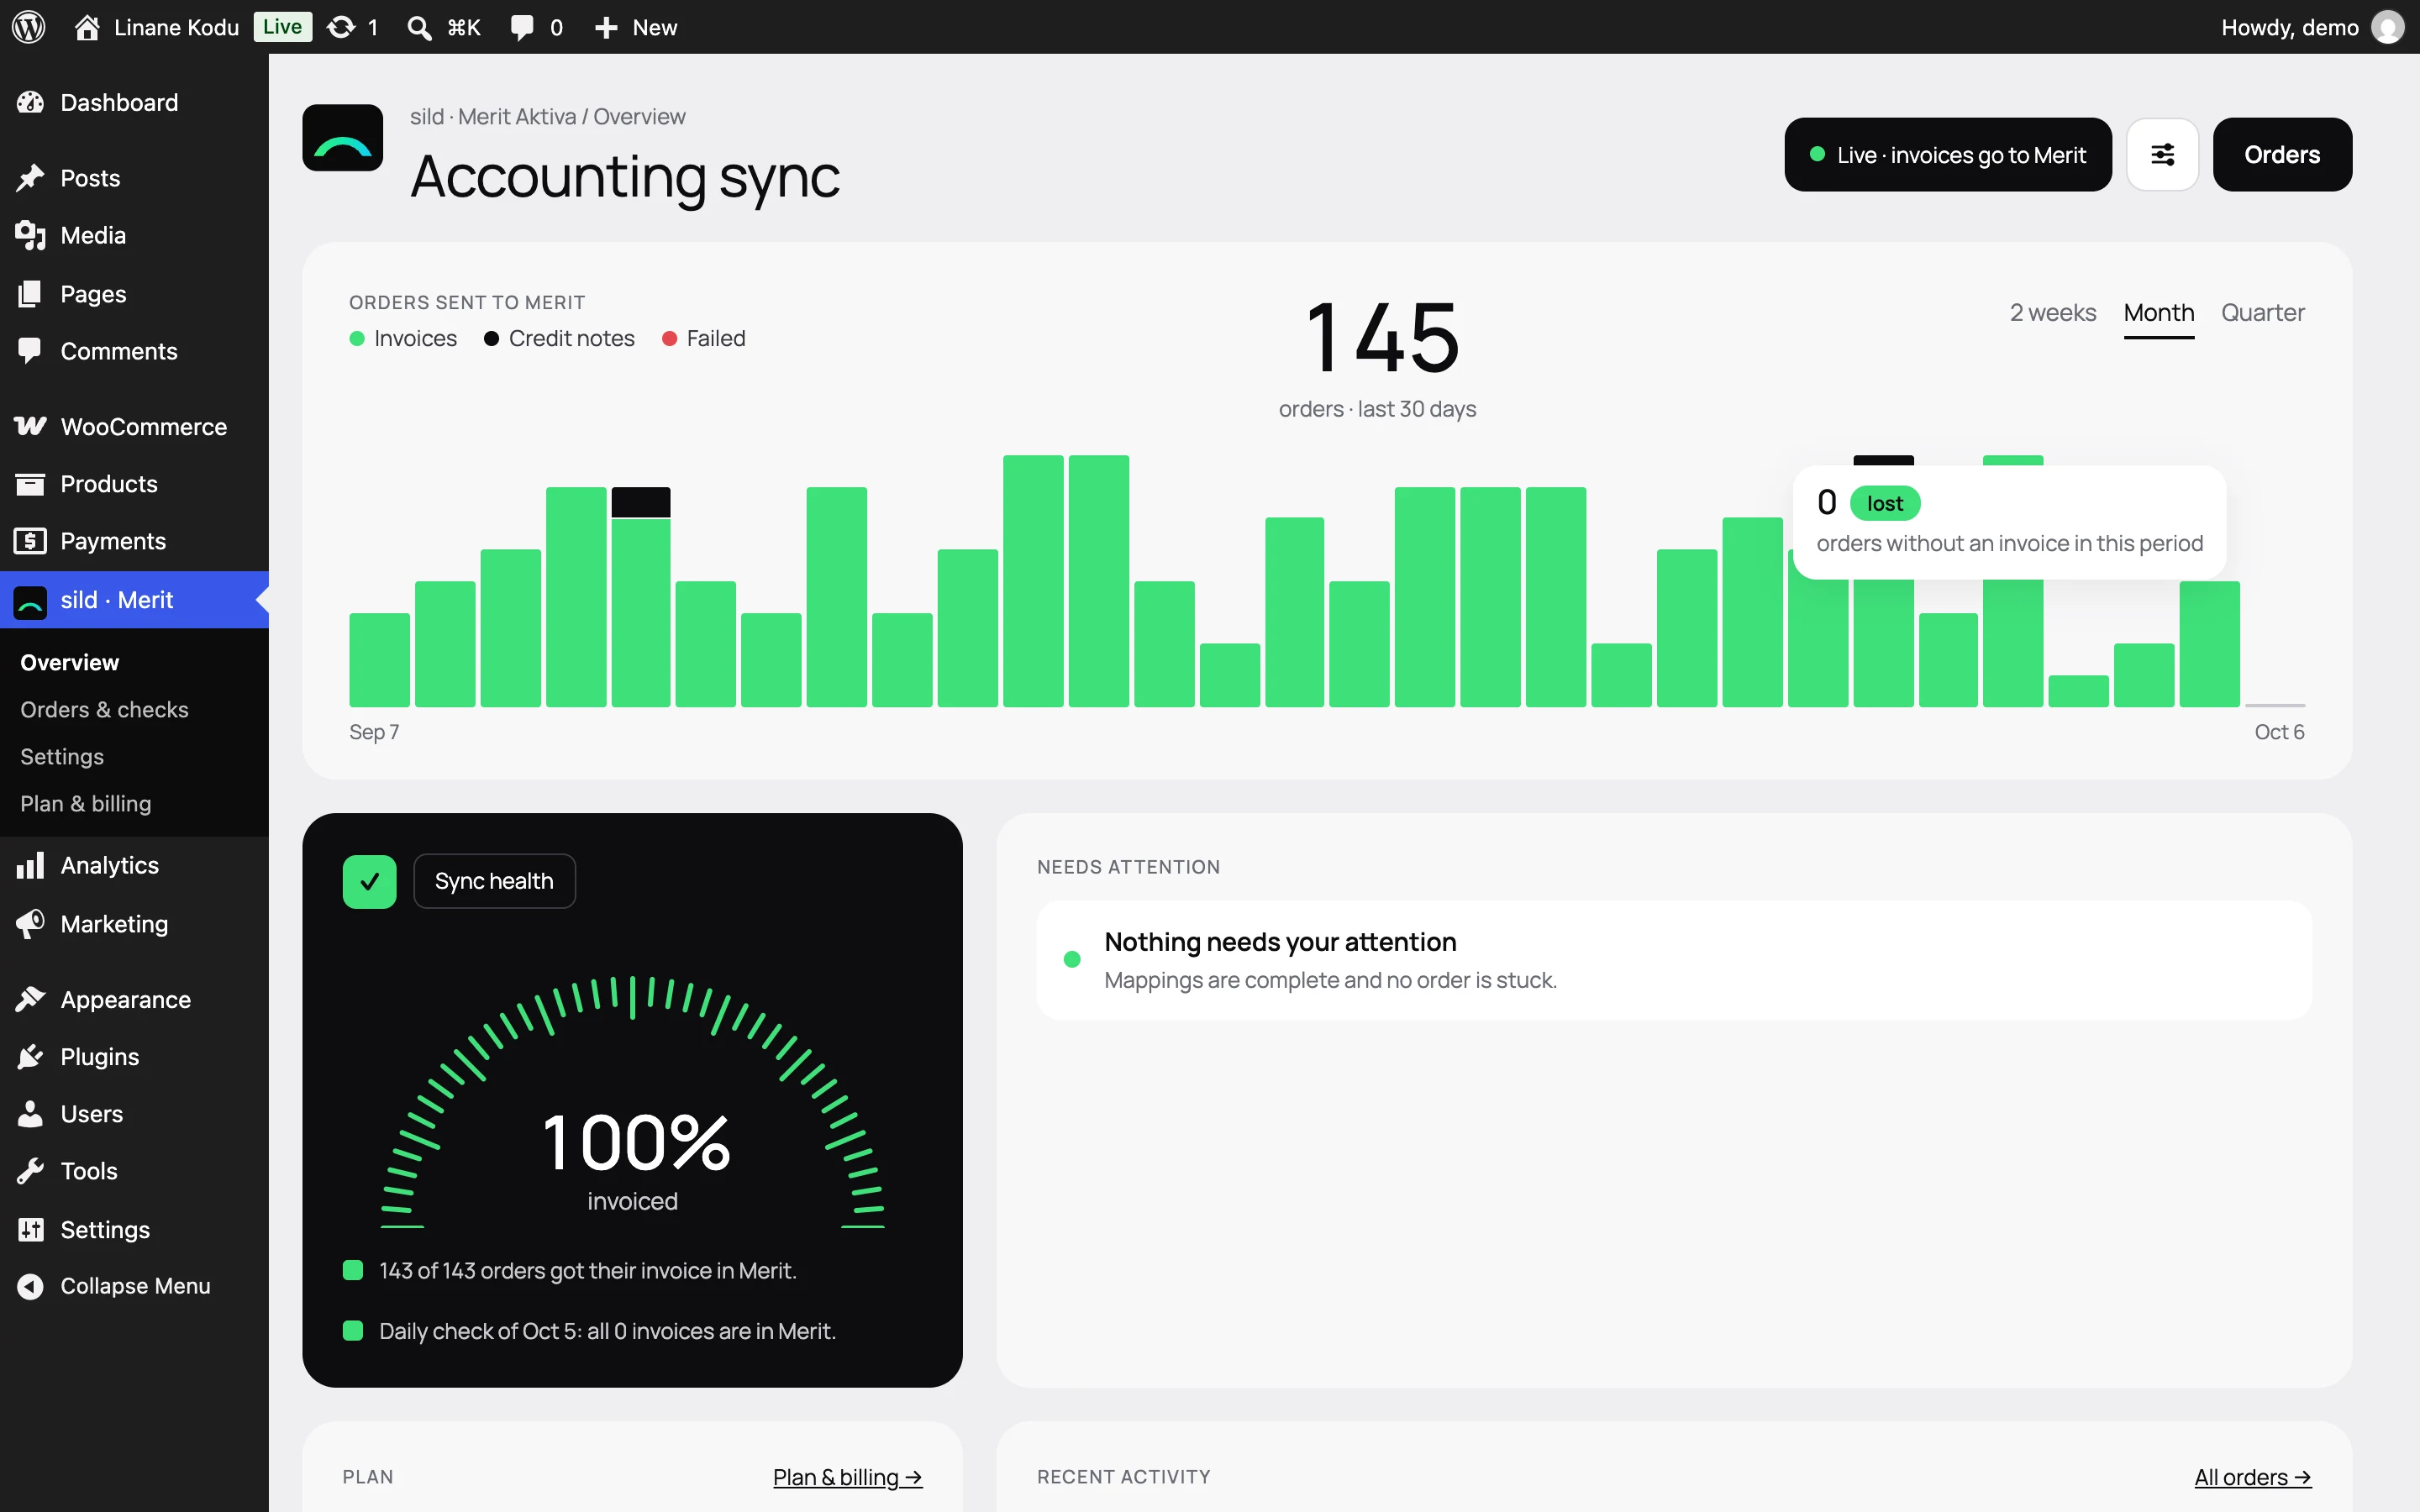Open the search magnifier icon

tap(419, 27)
